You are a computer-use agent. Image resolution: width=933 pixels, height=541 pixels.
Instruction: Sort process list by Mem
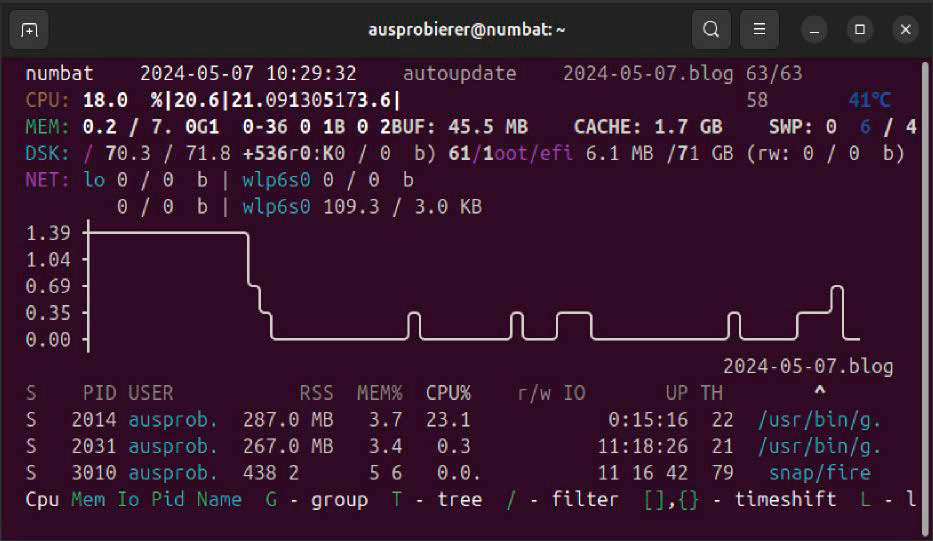pyautogui.click(x=88, y=499)
